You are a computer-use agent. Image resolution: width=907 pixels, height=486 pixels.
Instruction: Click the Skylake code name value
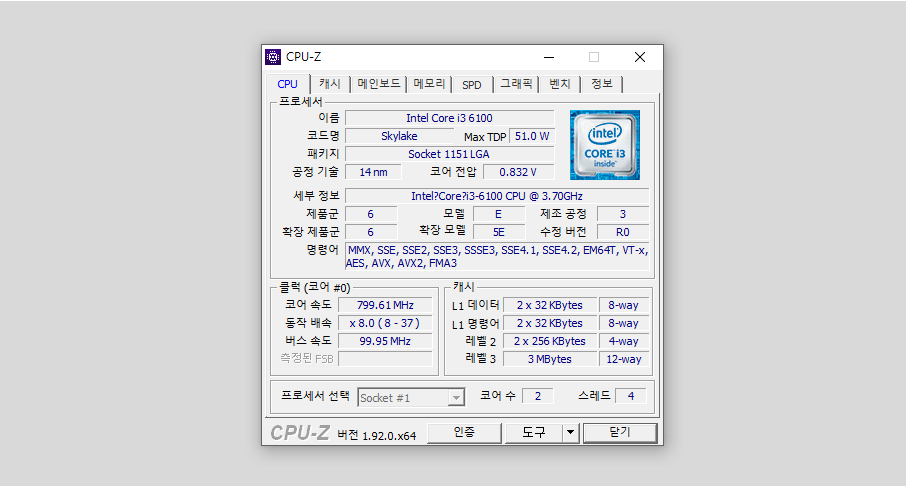399,136
